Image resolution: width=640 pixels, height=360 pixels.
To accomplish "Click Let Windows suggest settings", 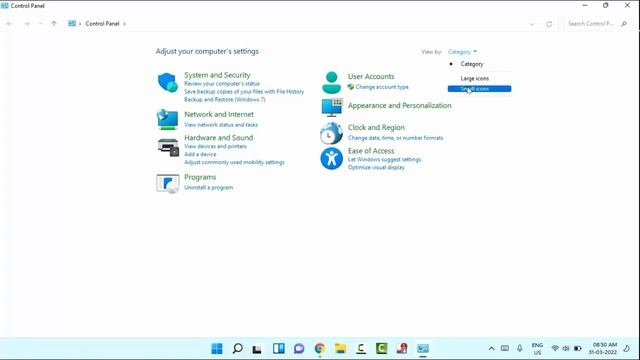I will pyautogui.click(x=384, y=160).
